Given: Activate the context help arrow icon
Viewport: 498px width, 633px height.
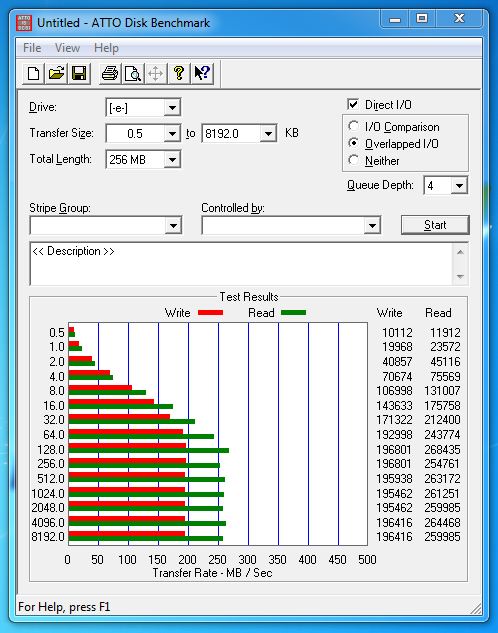Looking at the screenshot, I should tap(202, 73).
